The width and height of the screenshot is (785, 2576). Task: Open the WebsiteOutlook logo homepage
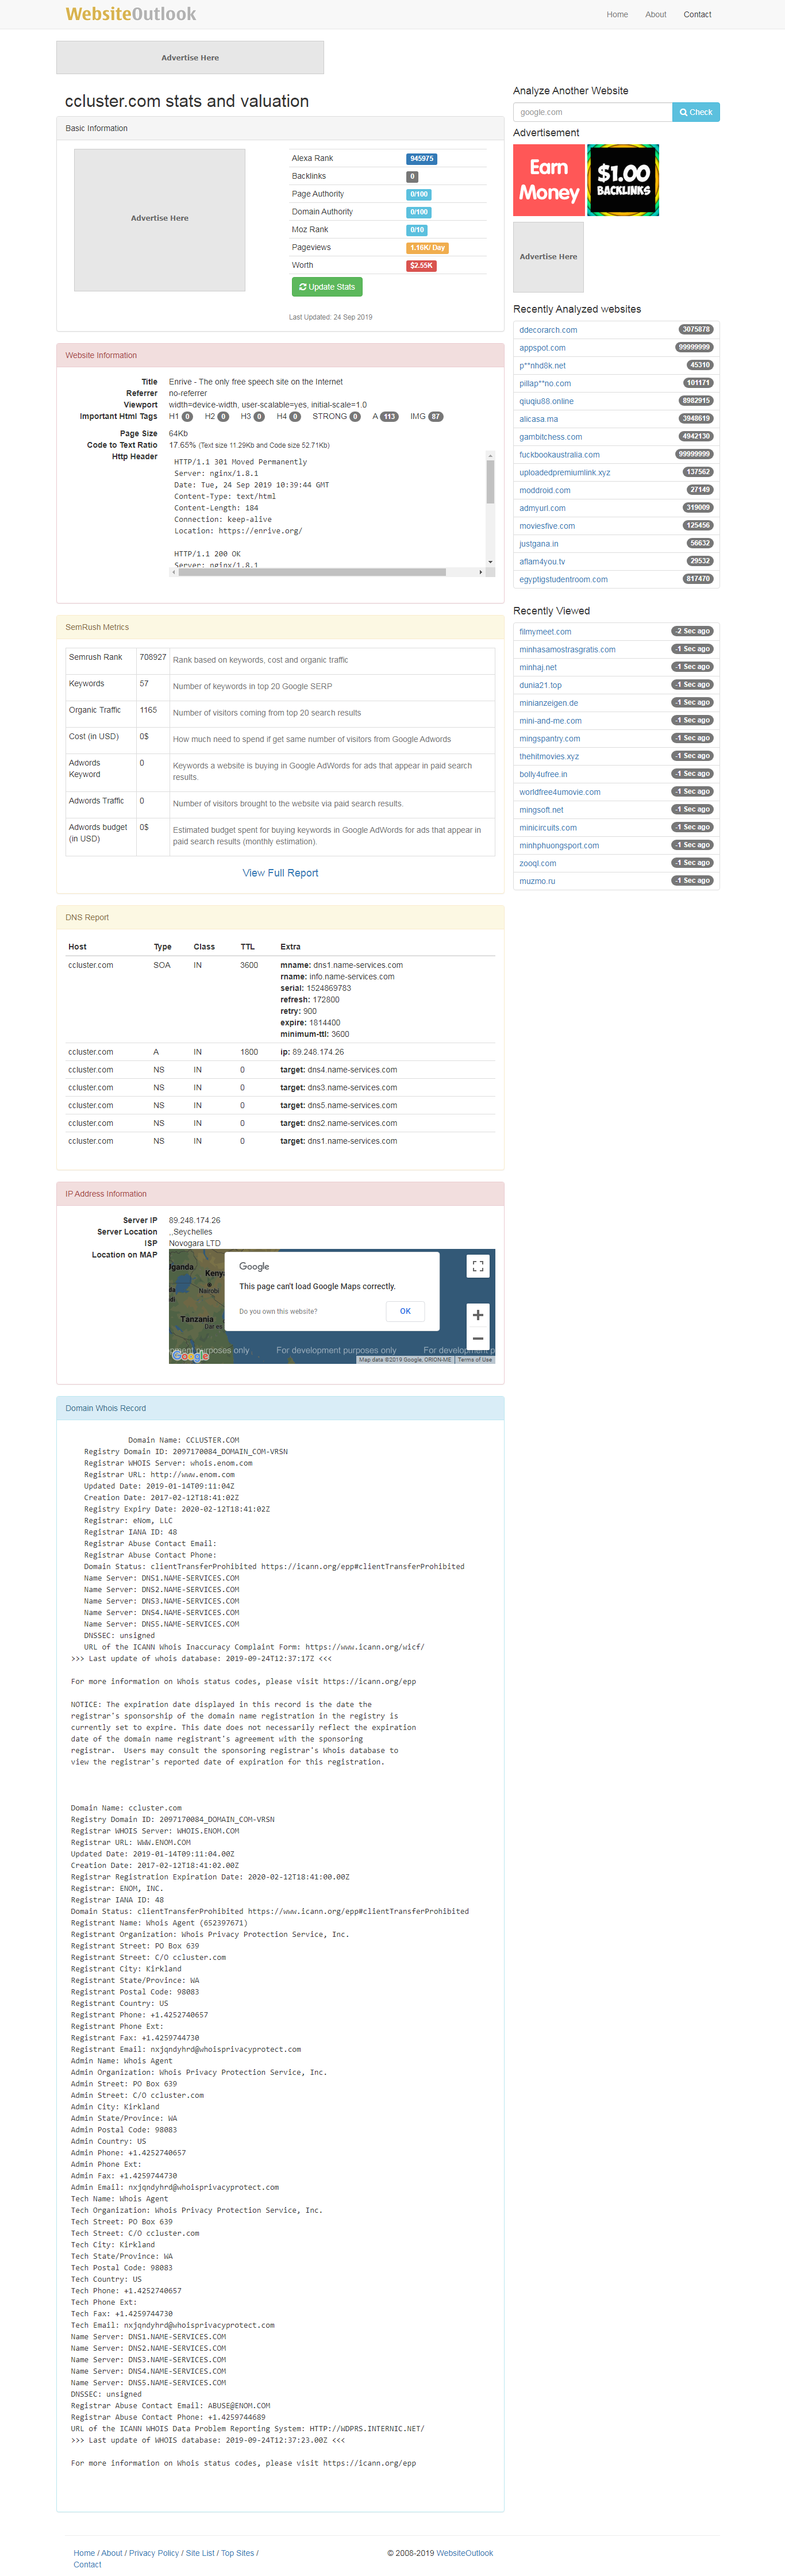pos(131,14)
